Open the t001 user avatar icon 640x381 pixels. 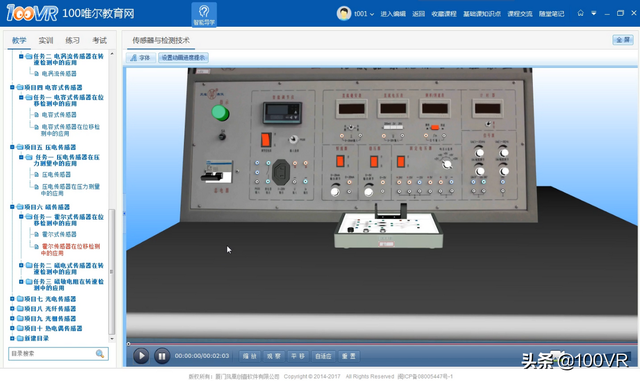[x=344, y=13]
